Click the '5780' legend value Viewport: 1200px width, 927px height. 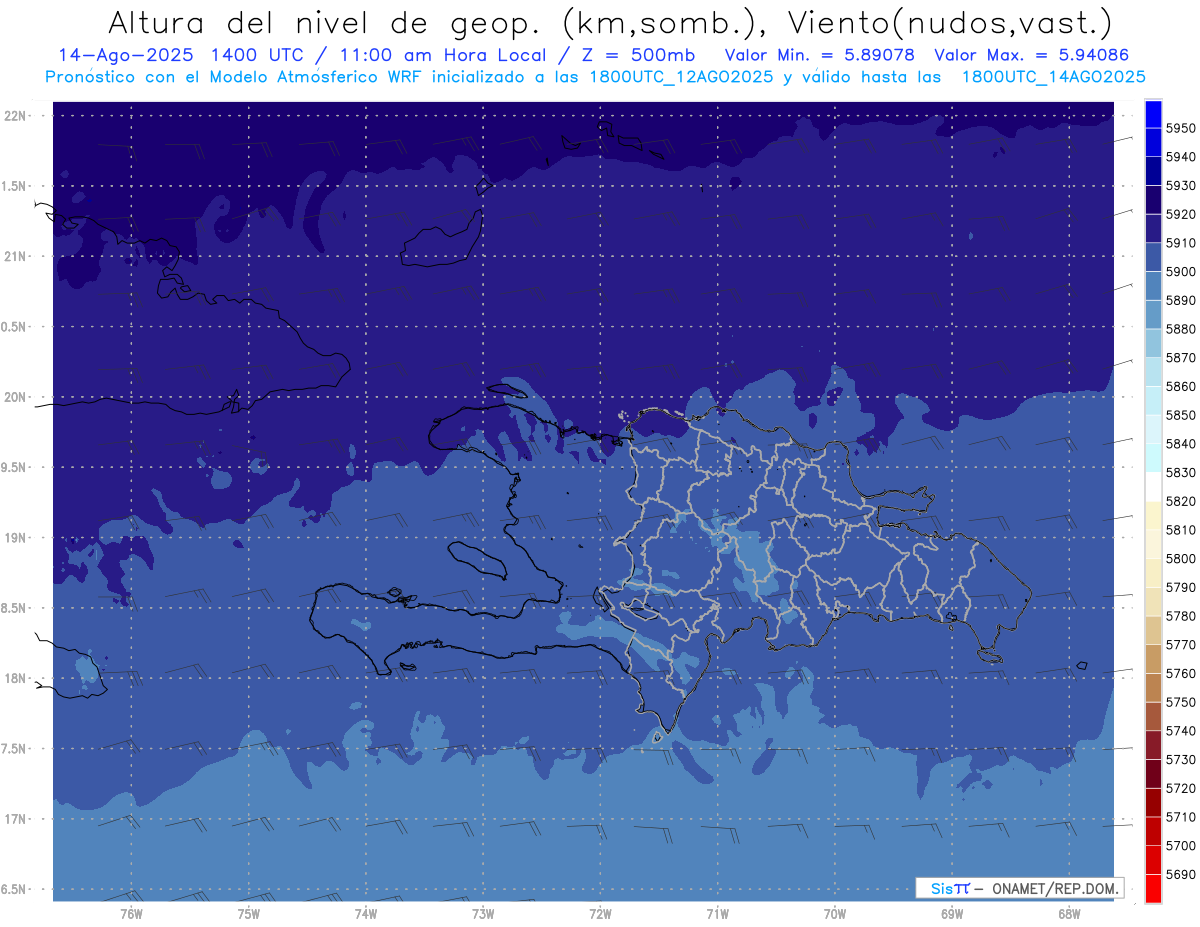(x=1181, y=616)
